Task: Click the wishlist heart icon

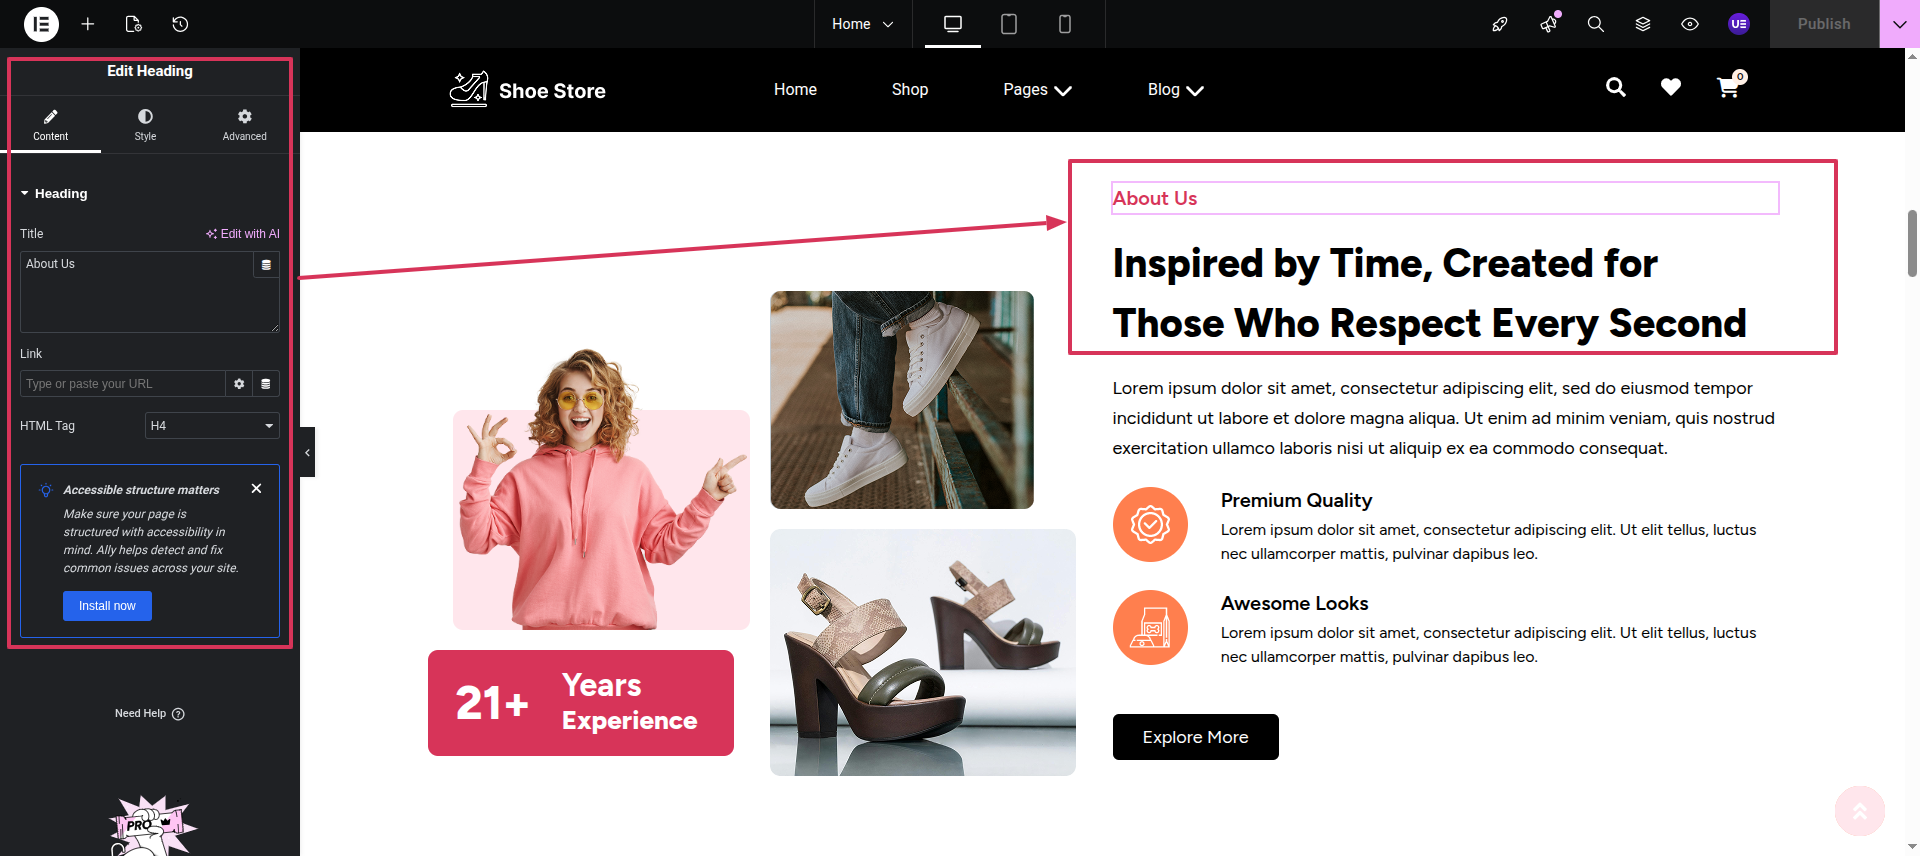Action: 1670,88
